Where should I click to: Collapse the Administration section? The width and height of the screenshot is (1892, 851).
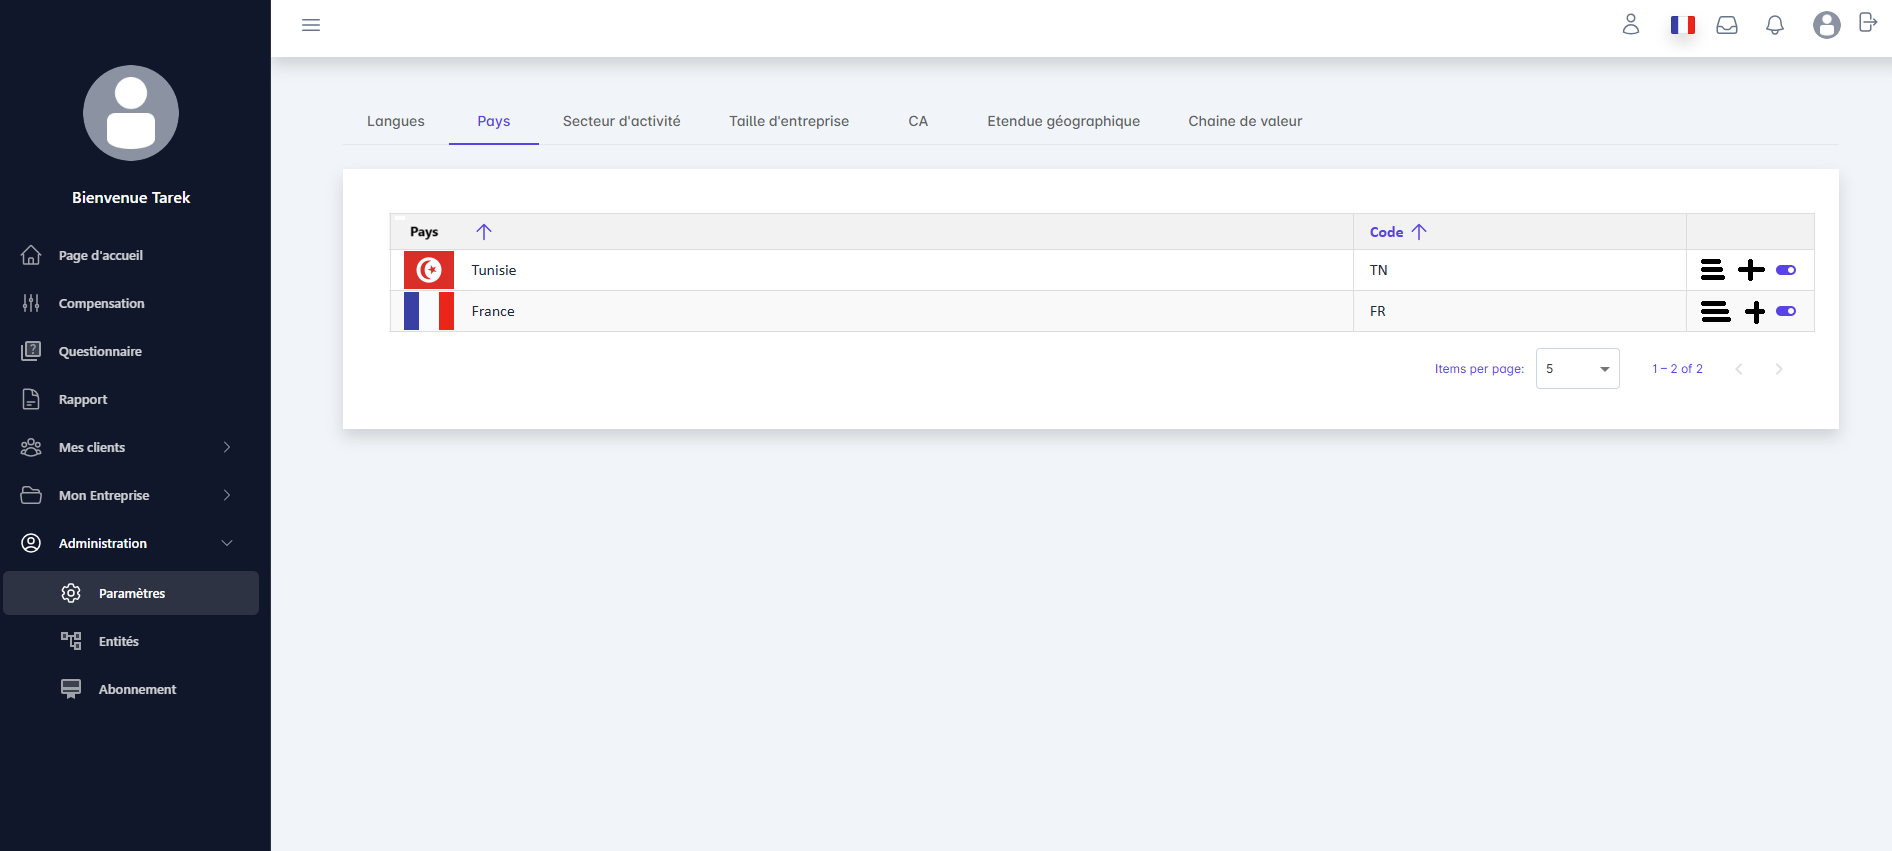pos(227,543)
